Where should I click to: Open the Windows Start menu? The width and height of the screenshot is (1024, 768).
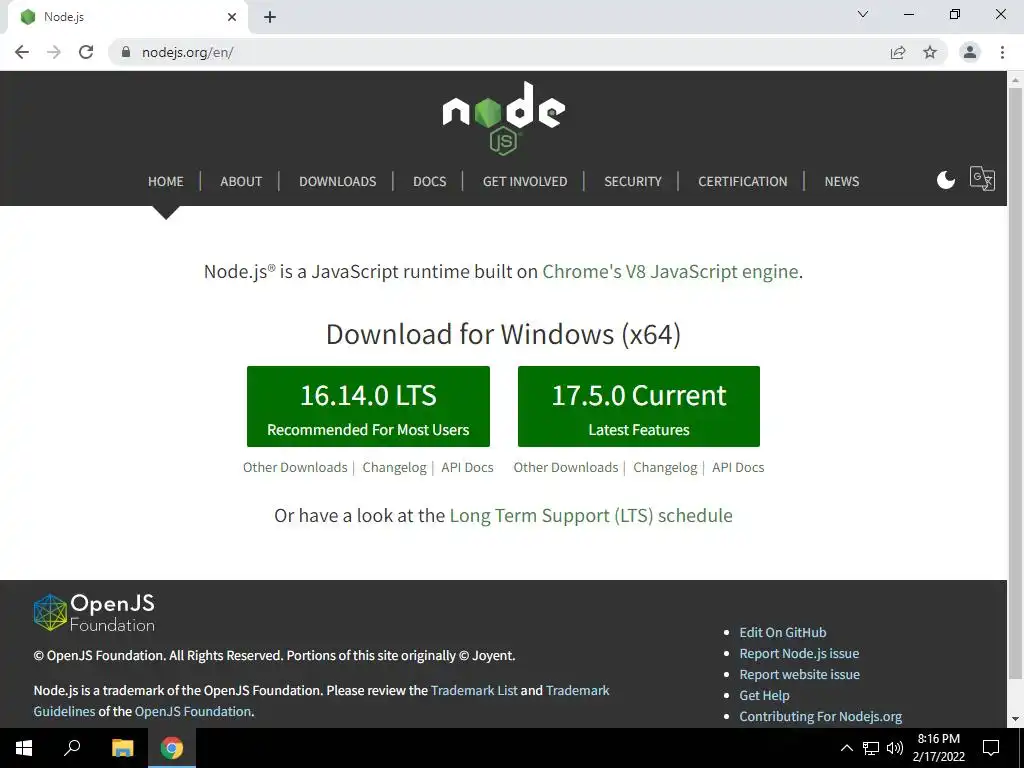click(x=24, y=748)
